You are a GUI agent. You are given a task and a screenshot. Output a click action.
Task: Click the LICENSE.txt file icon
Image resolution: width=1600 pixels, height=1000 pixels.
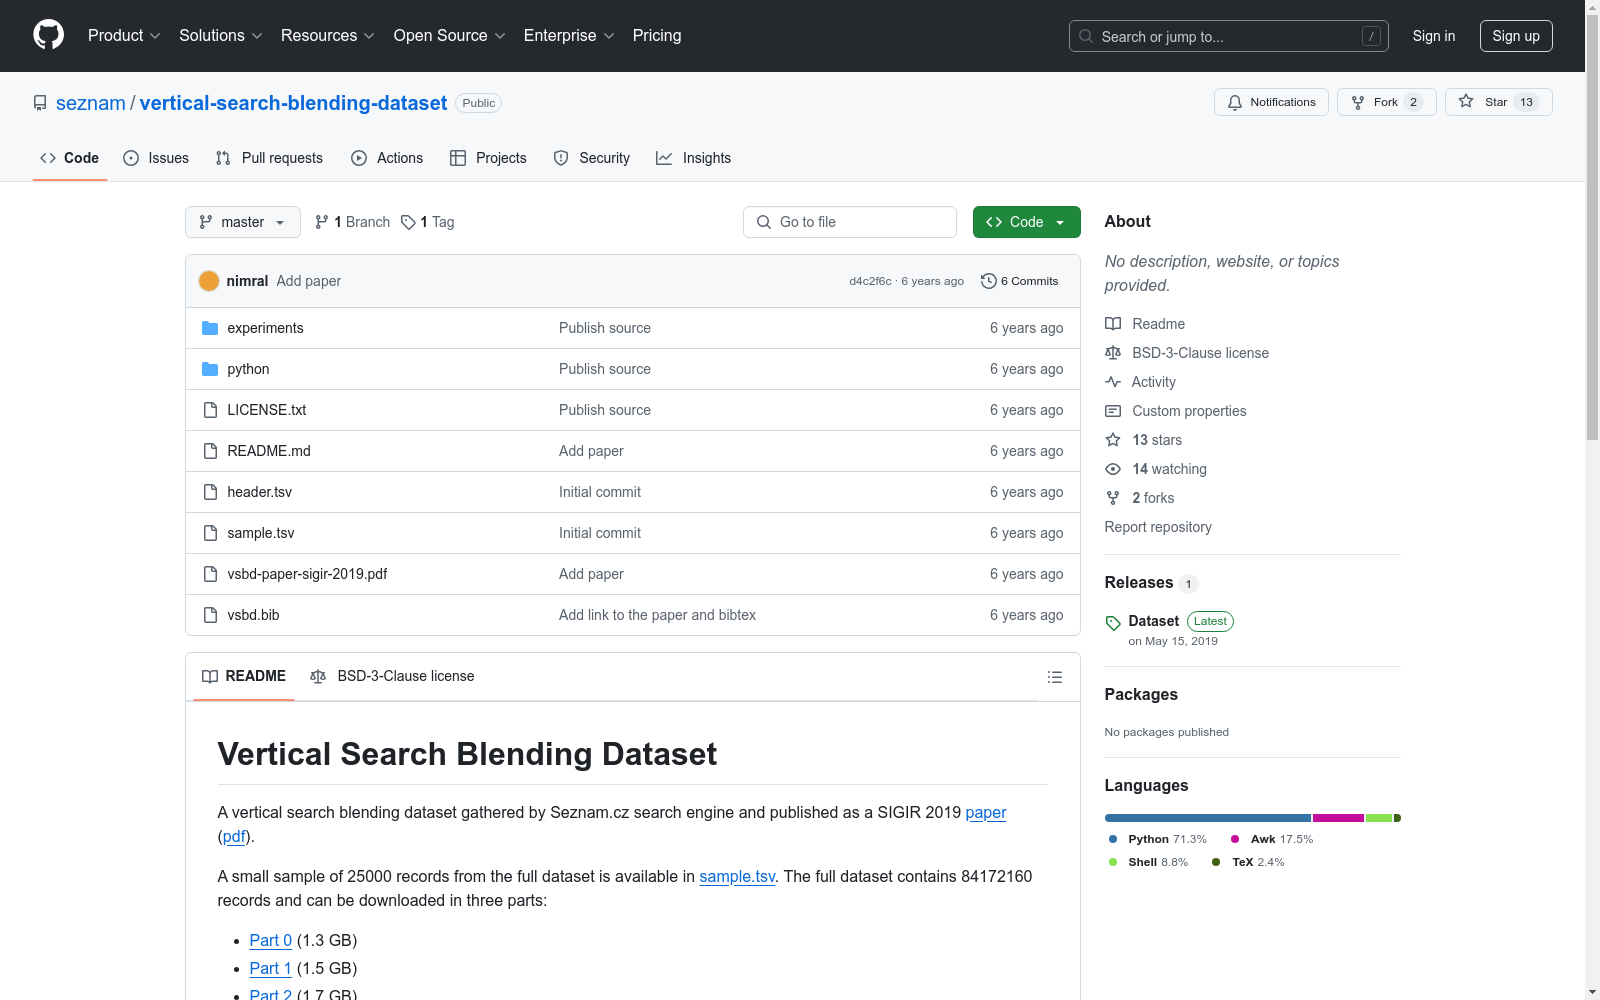(210, 410)
